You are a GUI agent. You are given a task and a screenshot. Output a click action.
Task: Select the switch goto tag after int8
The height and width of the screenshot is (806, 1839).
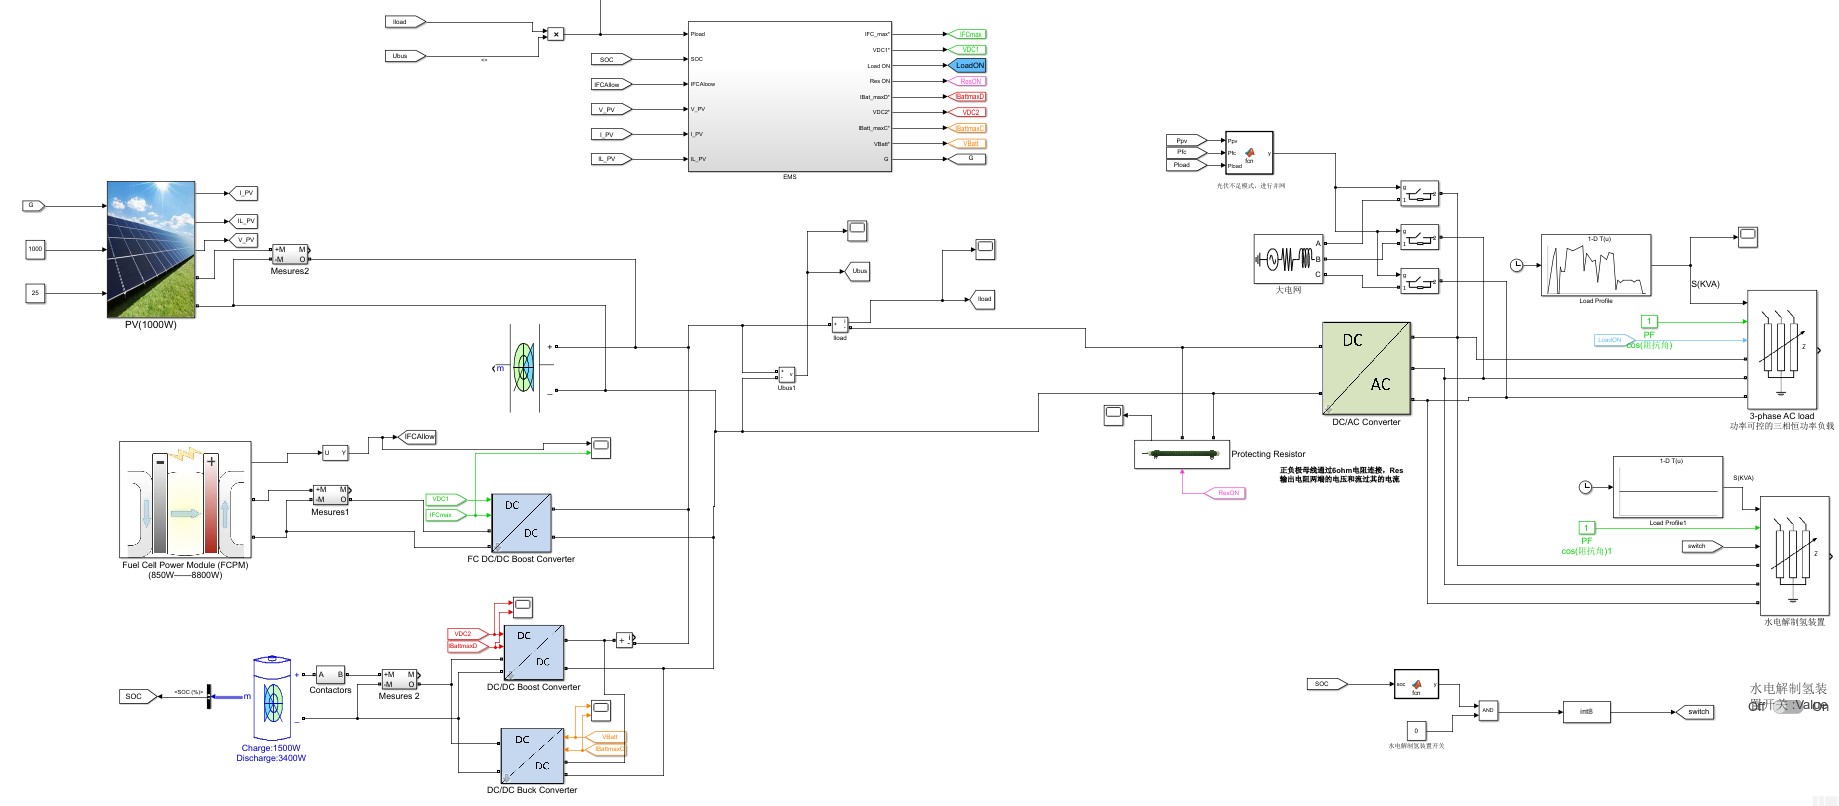pos(1695,712)
